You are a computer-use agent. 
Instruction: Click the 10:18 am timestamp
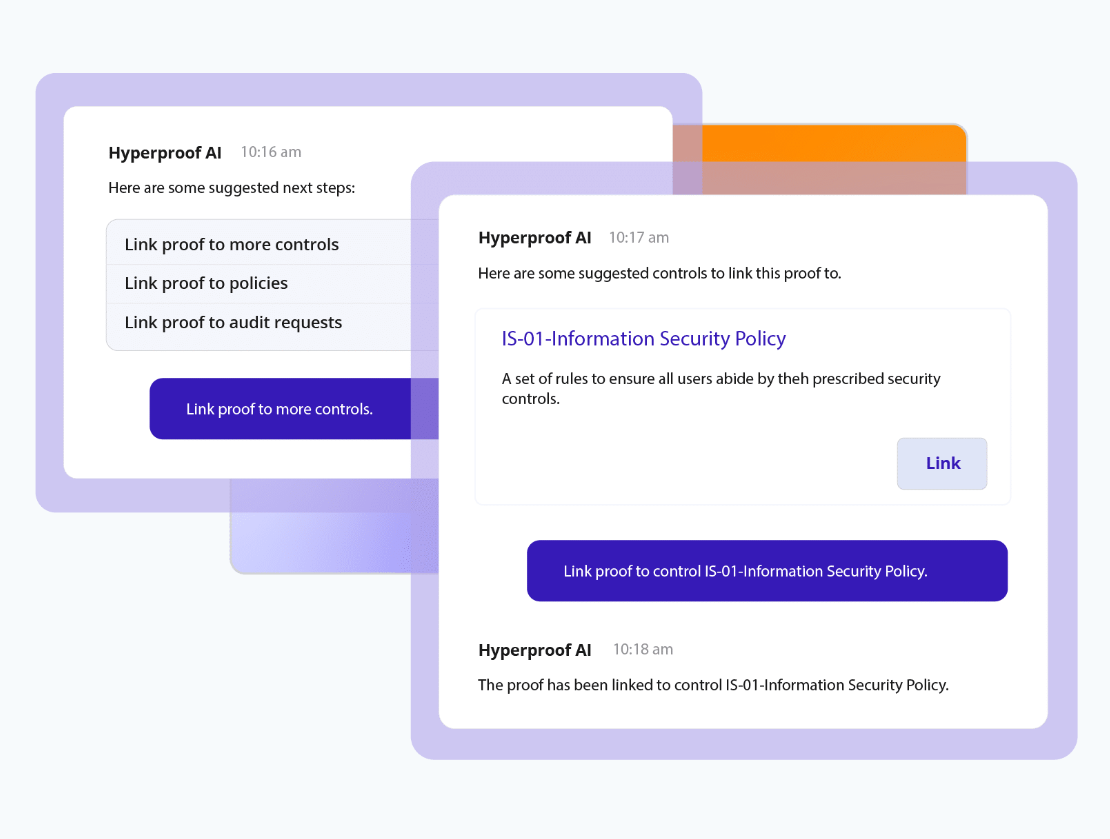tap(643, 650)
